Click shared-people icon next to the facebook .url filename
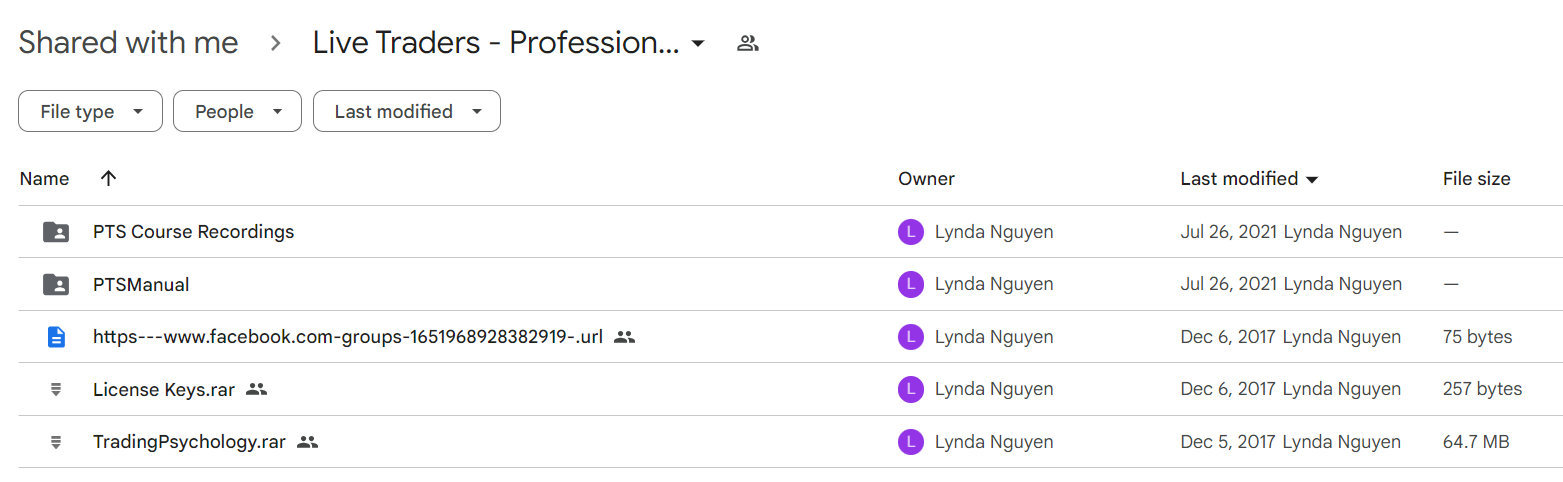This screenshot has height=482, width=1563. pyautogui.click(x=625, y=337)
